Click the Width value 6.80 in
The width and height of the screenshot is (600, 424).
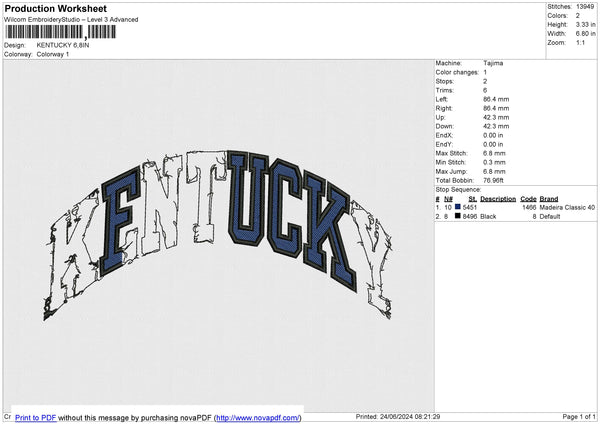click(x=585, y=34)
